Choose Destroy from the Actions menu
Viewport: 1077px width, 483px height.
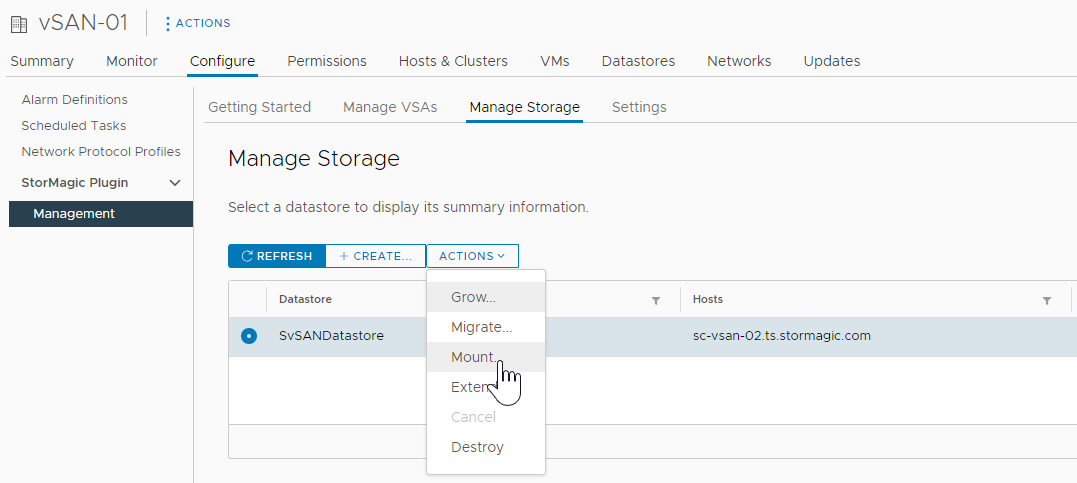(486, 447)
